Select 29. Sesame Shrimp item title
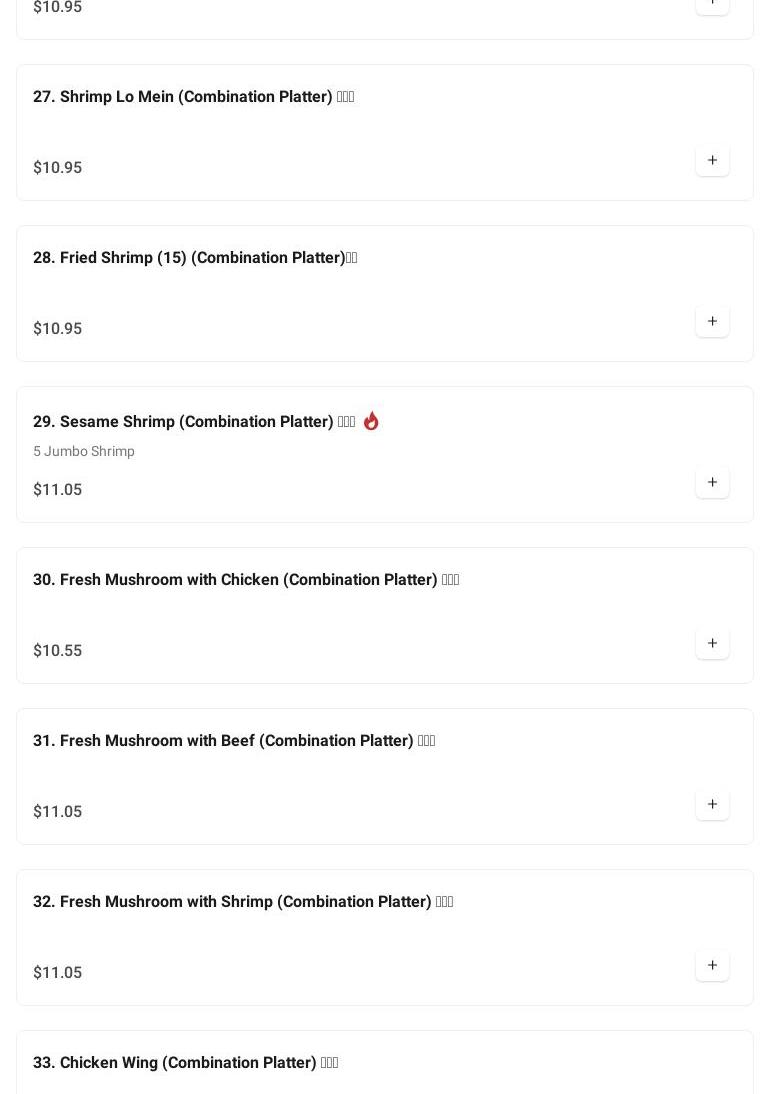This screenshot has height=1094, width=770. [x=194, y=422]
